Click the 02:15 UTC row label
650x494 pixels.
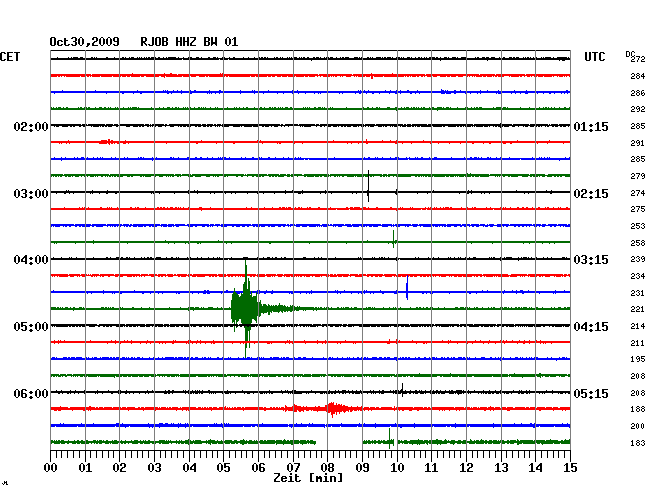click(591, 194)
